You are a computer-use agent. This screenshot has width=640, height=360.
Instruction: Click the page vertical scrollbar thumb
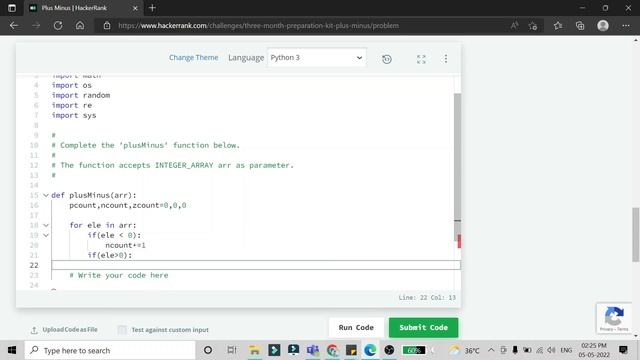[x=636, y=235]
